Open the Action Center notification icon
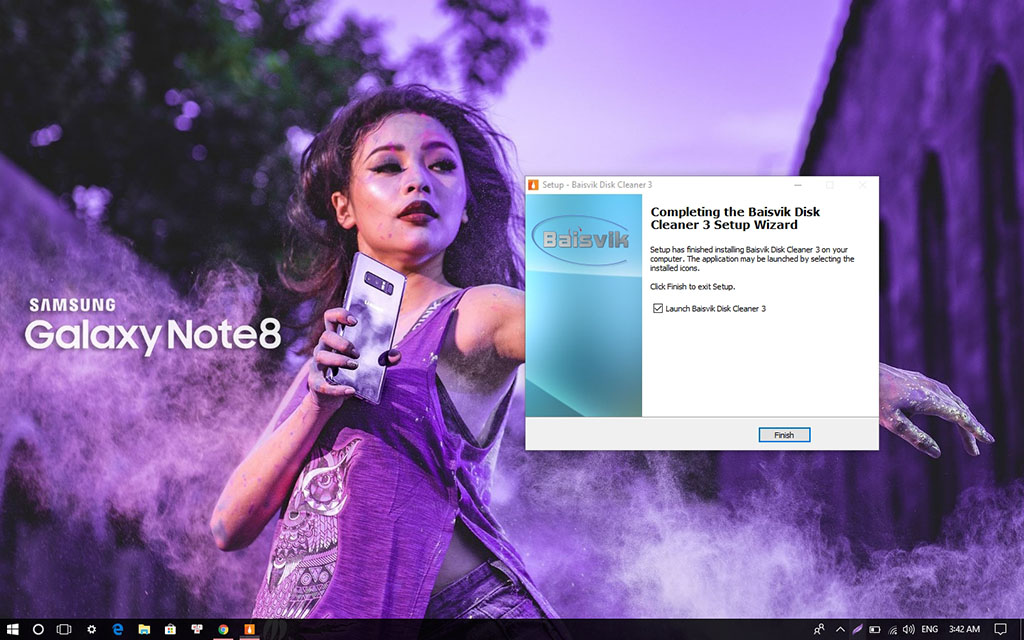 click(1000, 630)
